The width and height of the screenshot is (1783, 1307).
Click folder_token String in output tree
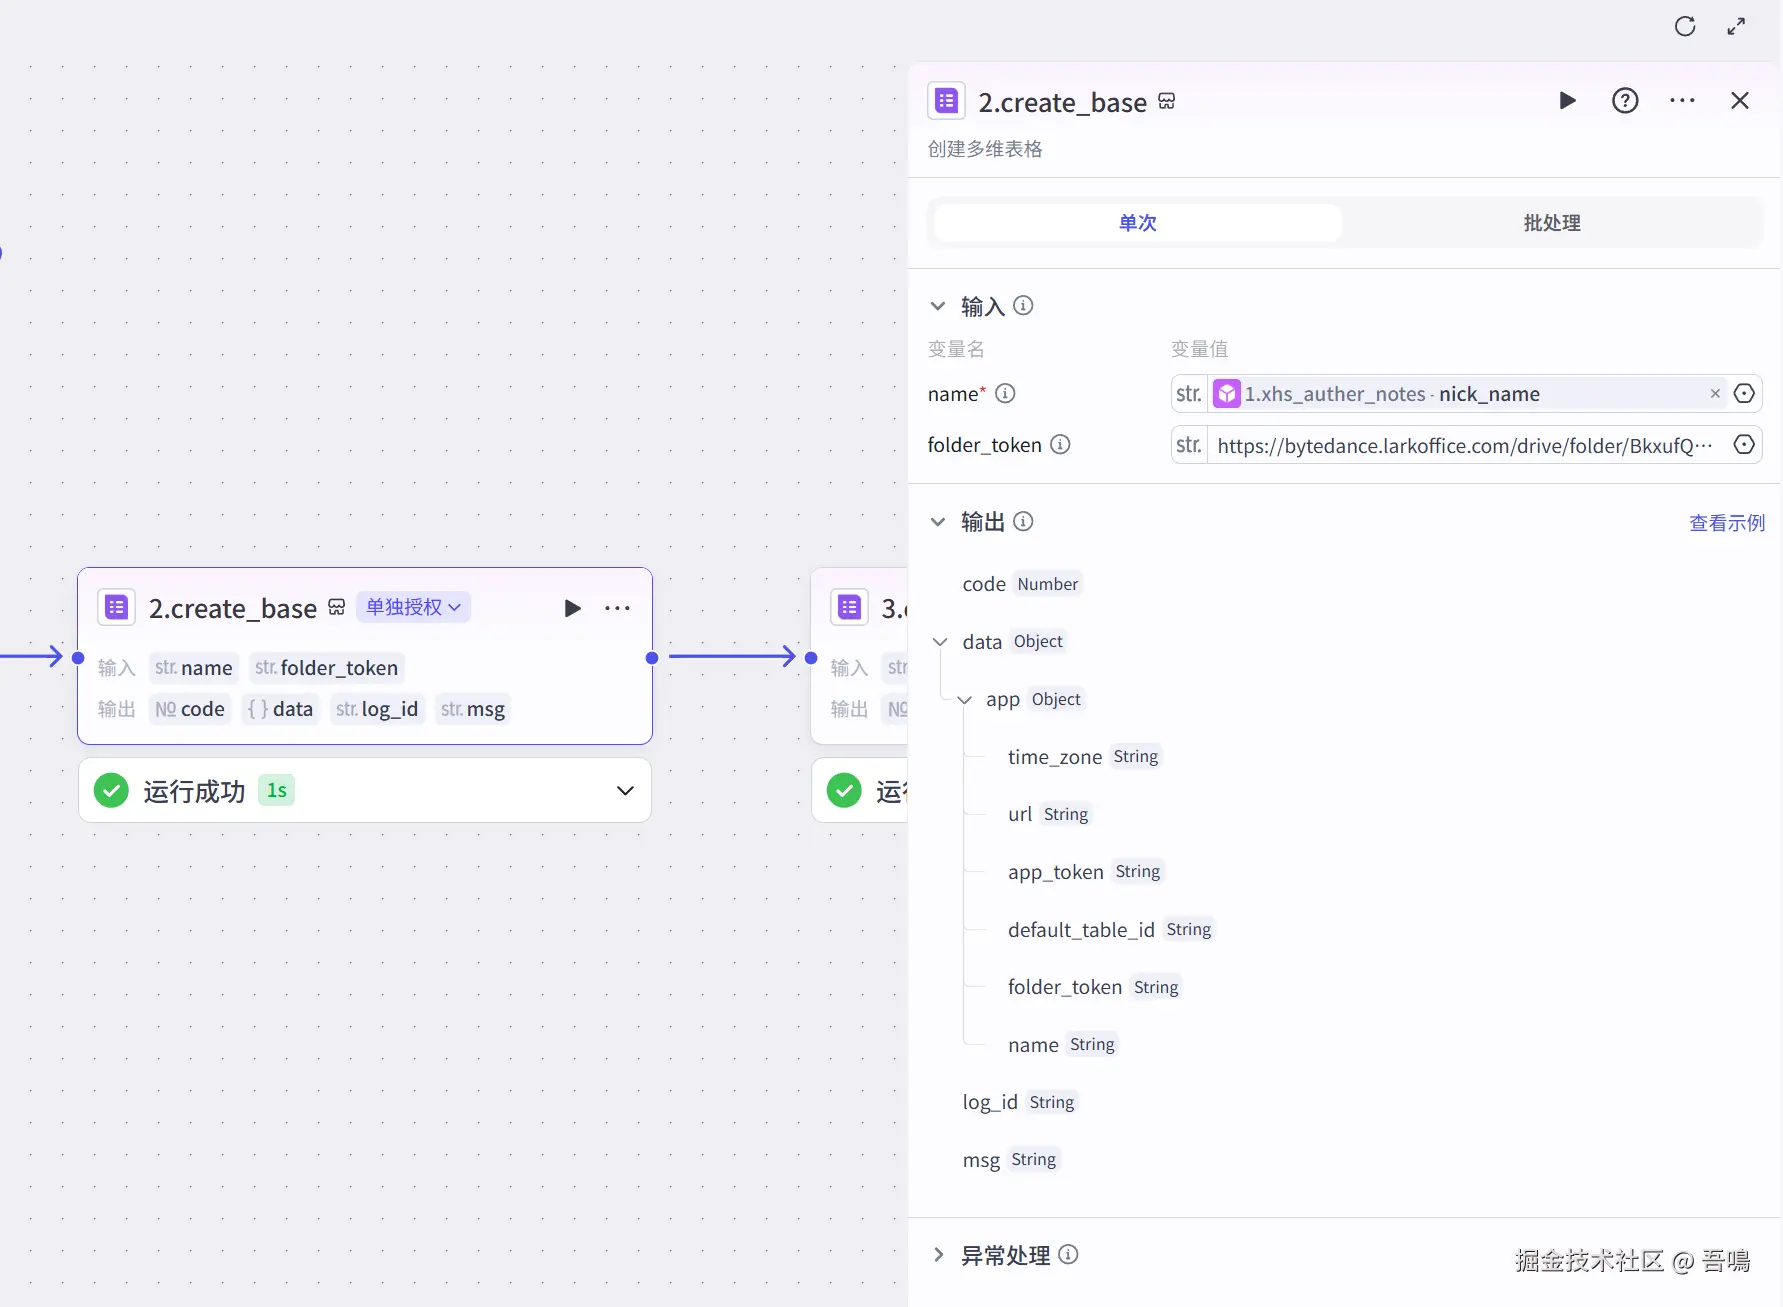(1094, 987)
